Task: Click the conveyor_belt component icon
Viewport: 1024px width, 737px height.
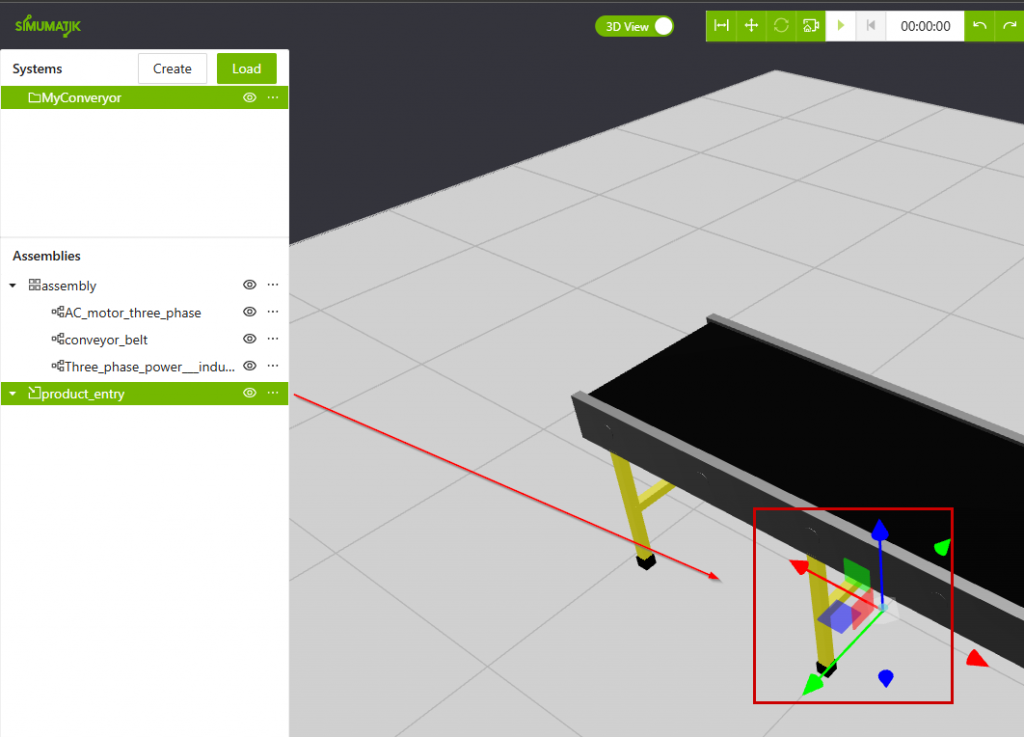Action: [57, 339]
